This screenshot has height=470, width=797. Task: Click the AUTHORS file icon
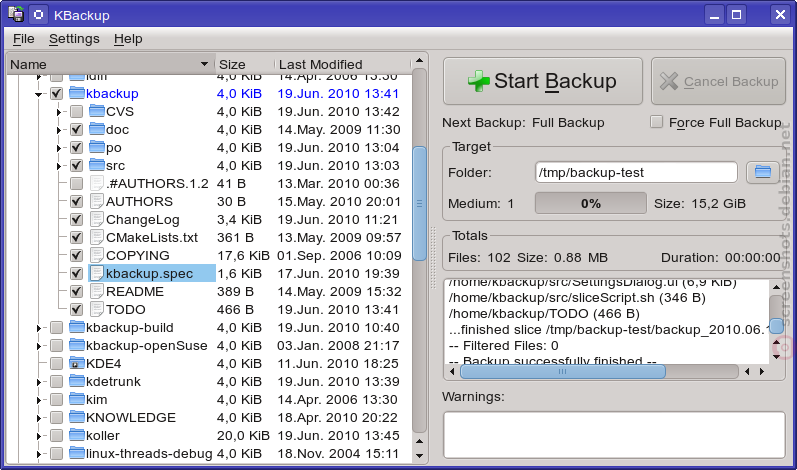pos(97,201)
